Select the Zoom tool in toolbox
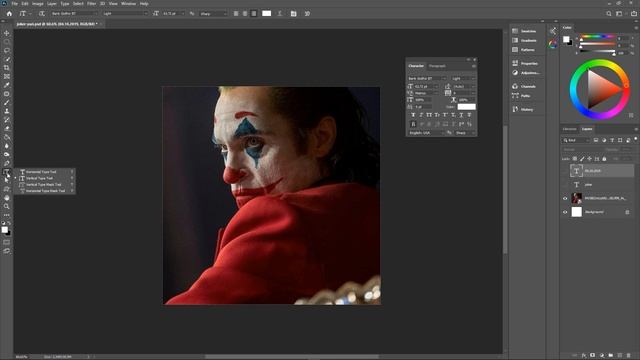 [7, 207]
